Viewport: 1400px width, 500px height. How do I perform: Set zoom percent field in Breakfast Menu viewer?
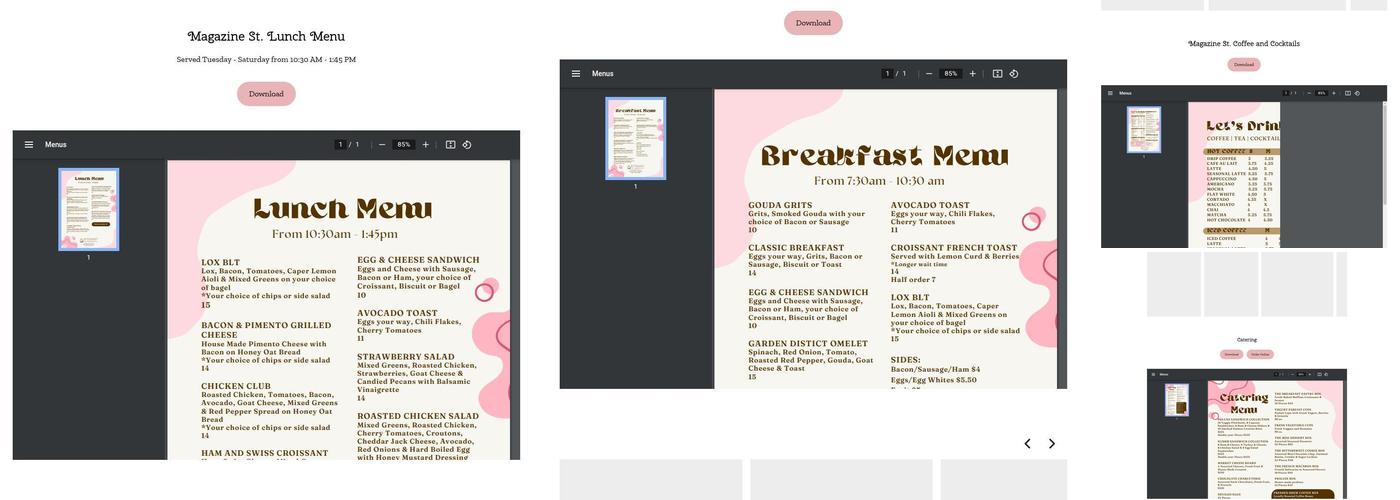pos(951,73)
